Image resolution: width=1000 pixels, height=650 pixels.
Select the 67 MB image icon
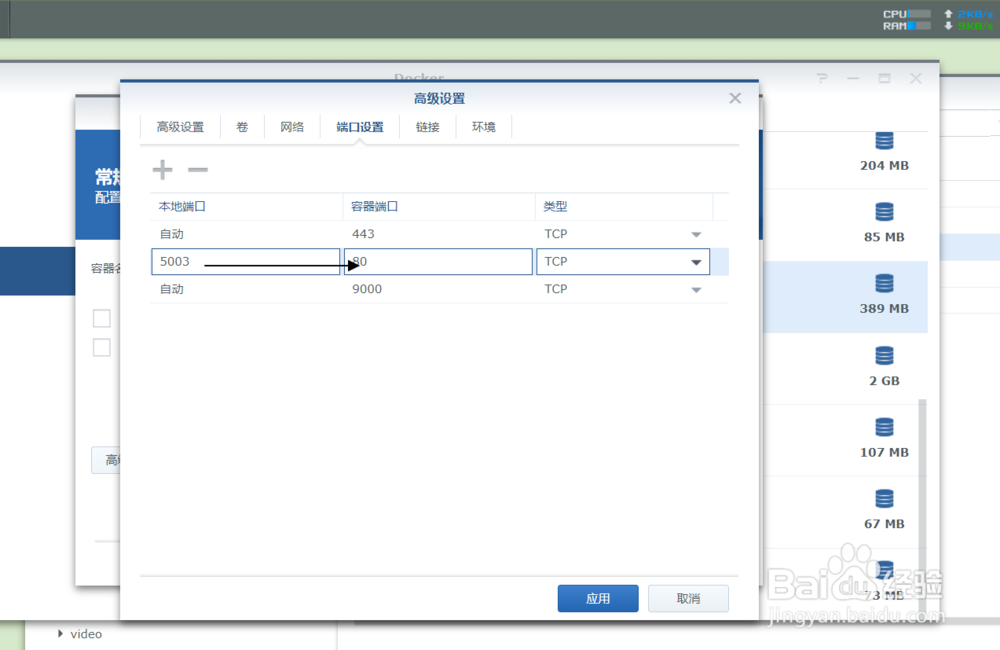884,498
